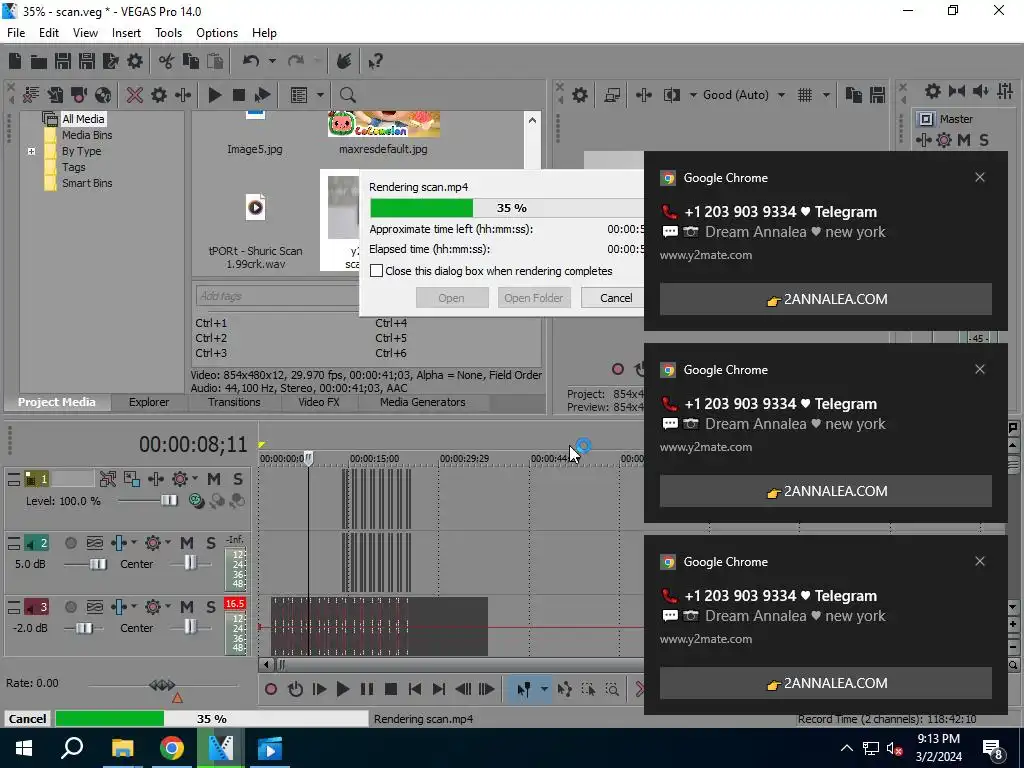Invert phase on audio track 3

[x=95, y=607]
